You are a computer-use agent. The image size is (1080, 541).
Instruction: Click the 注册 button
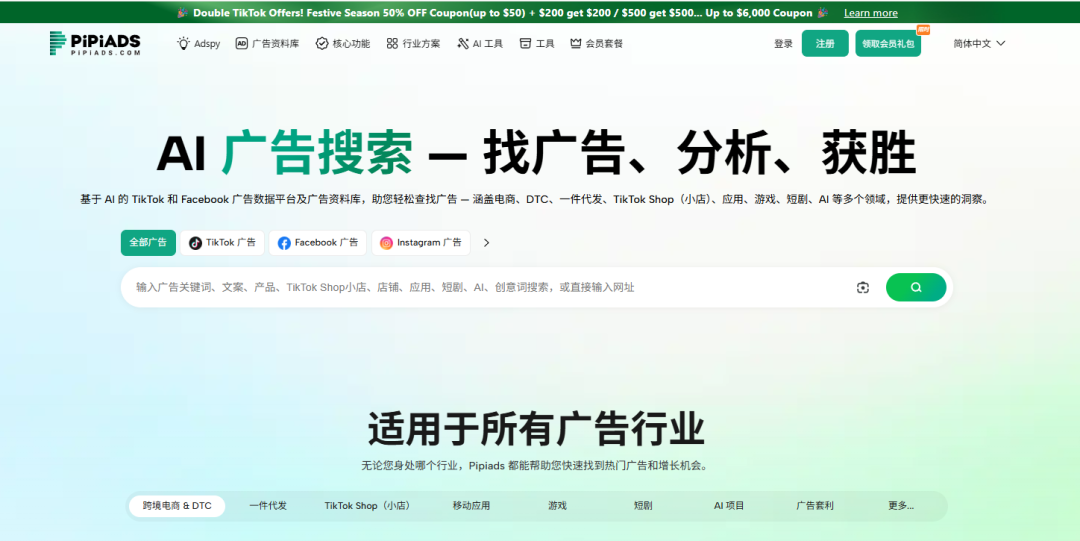[825, 43]
